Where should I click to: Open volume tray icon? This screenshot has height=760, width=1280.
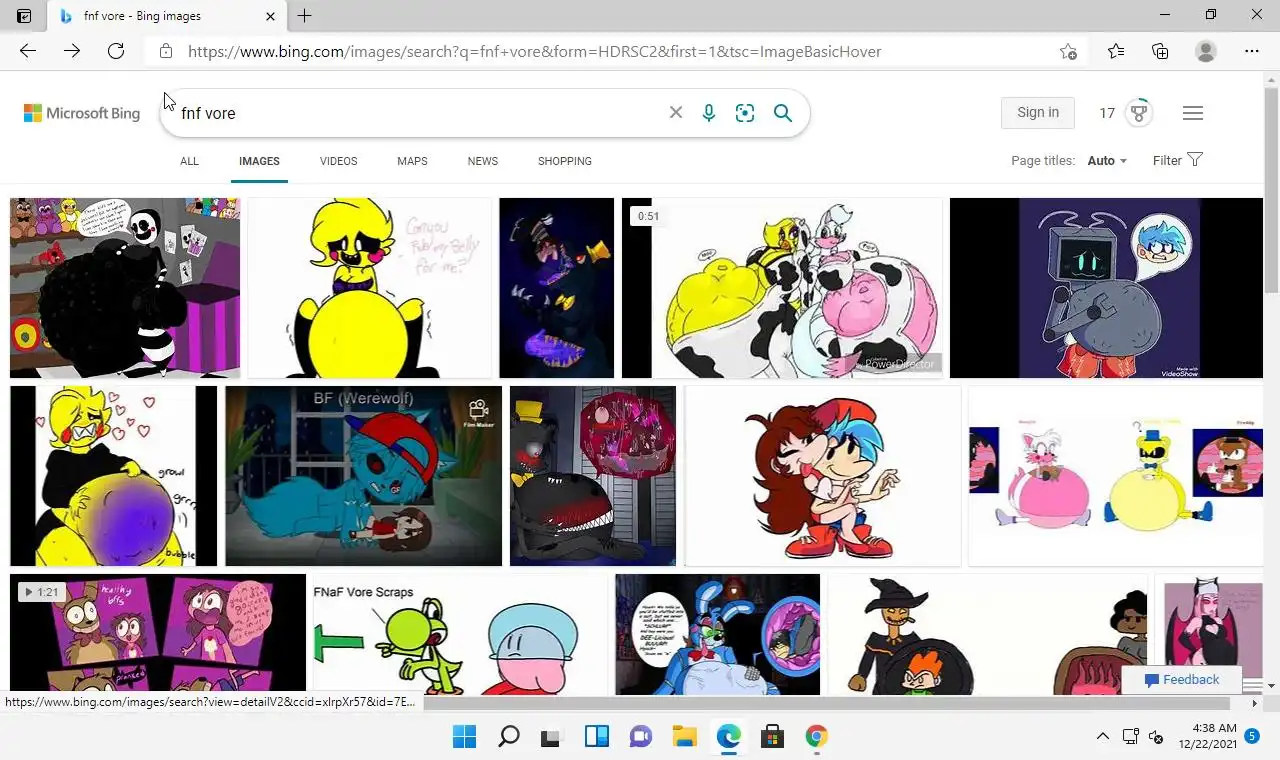(x=1155, y=737)
